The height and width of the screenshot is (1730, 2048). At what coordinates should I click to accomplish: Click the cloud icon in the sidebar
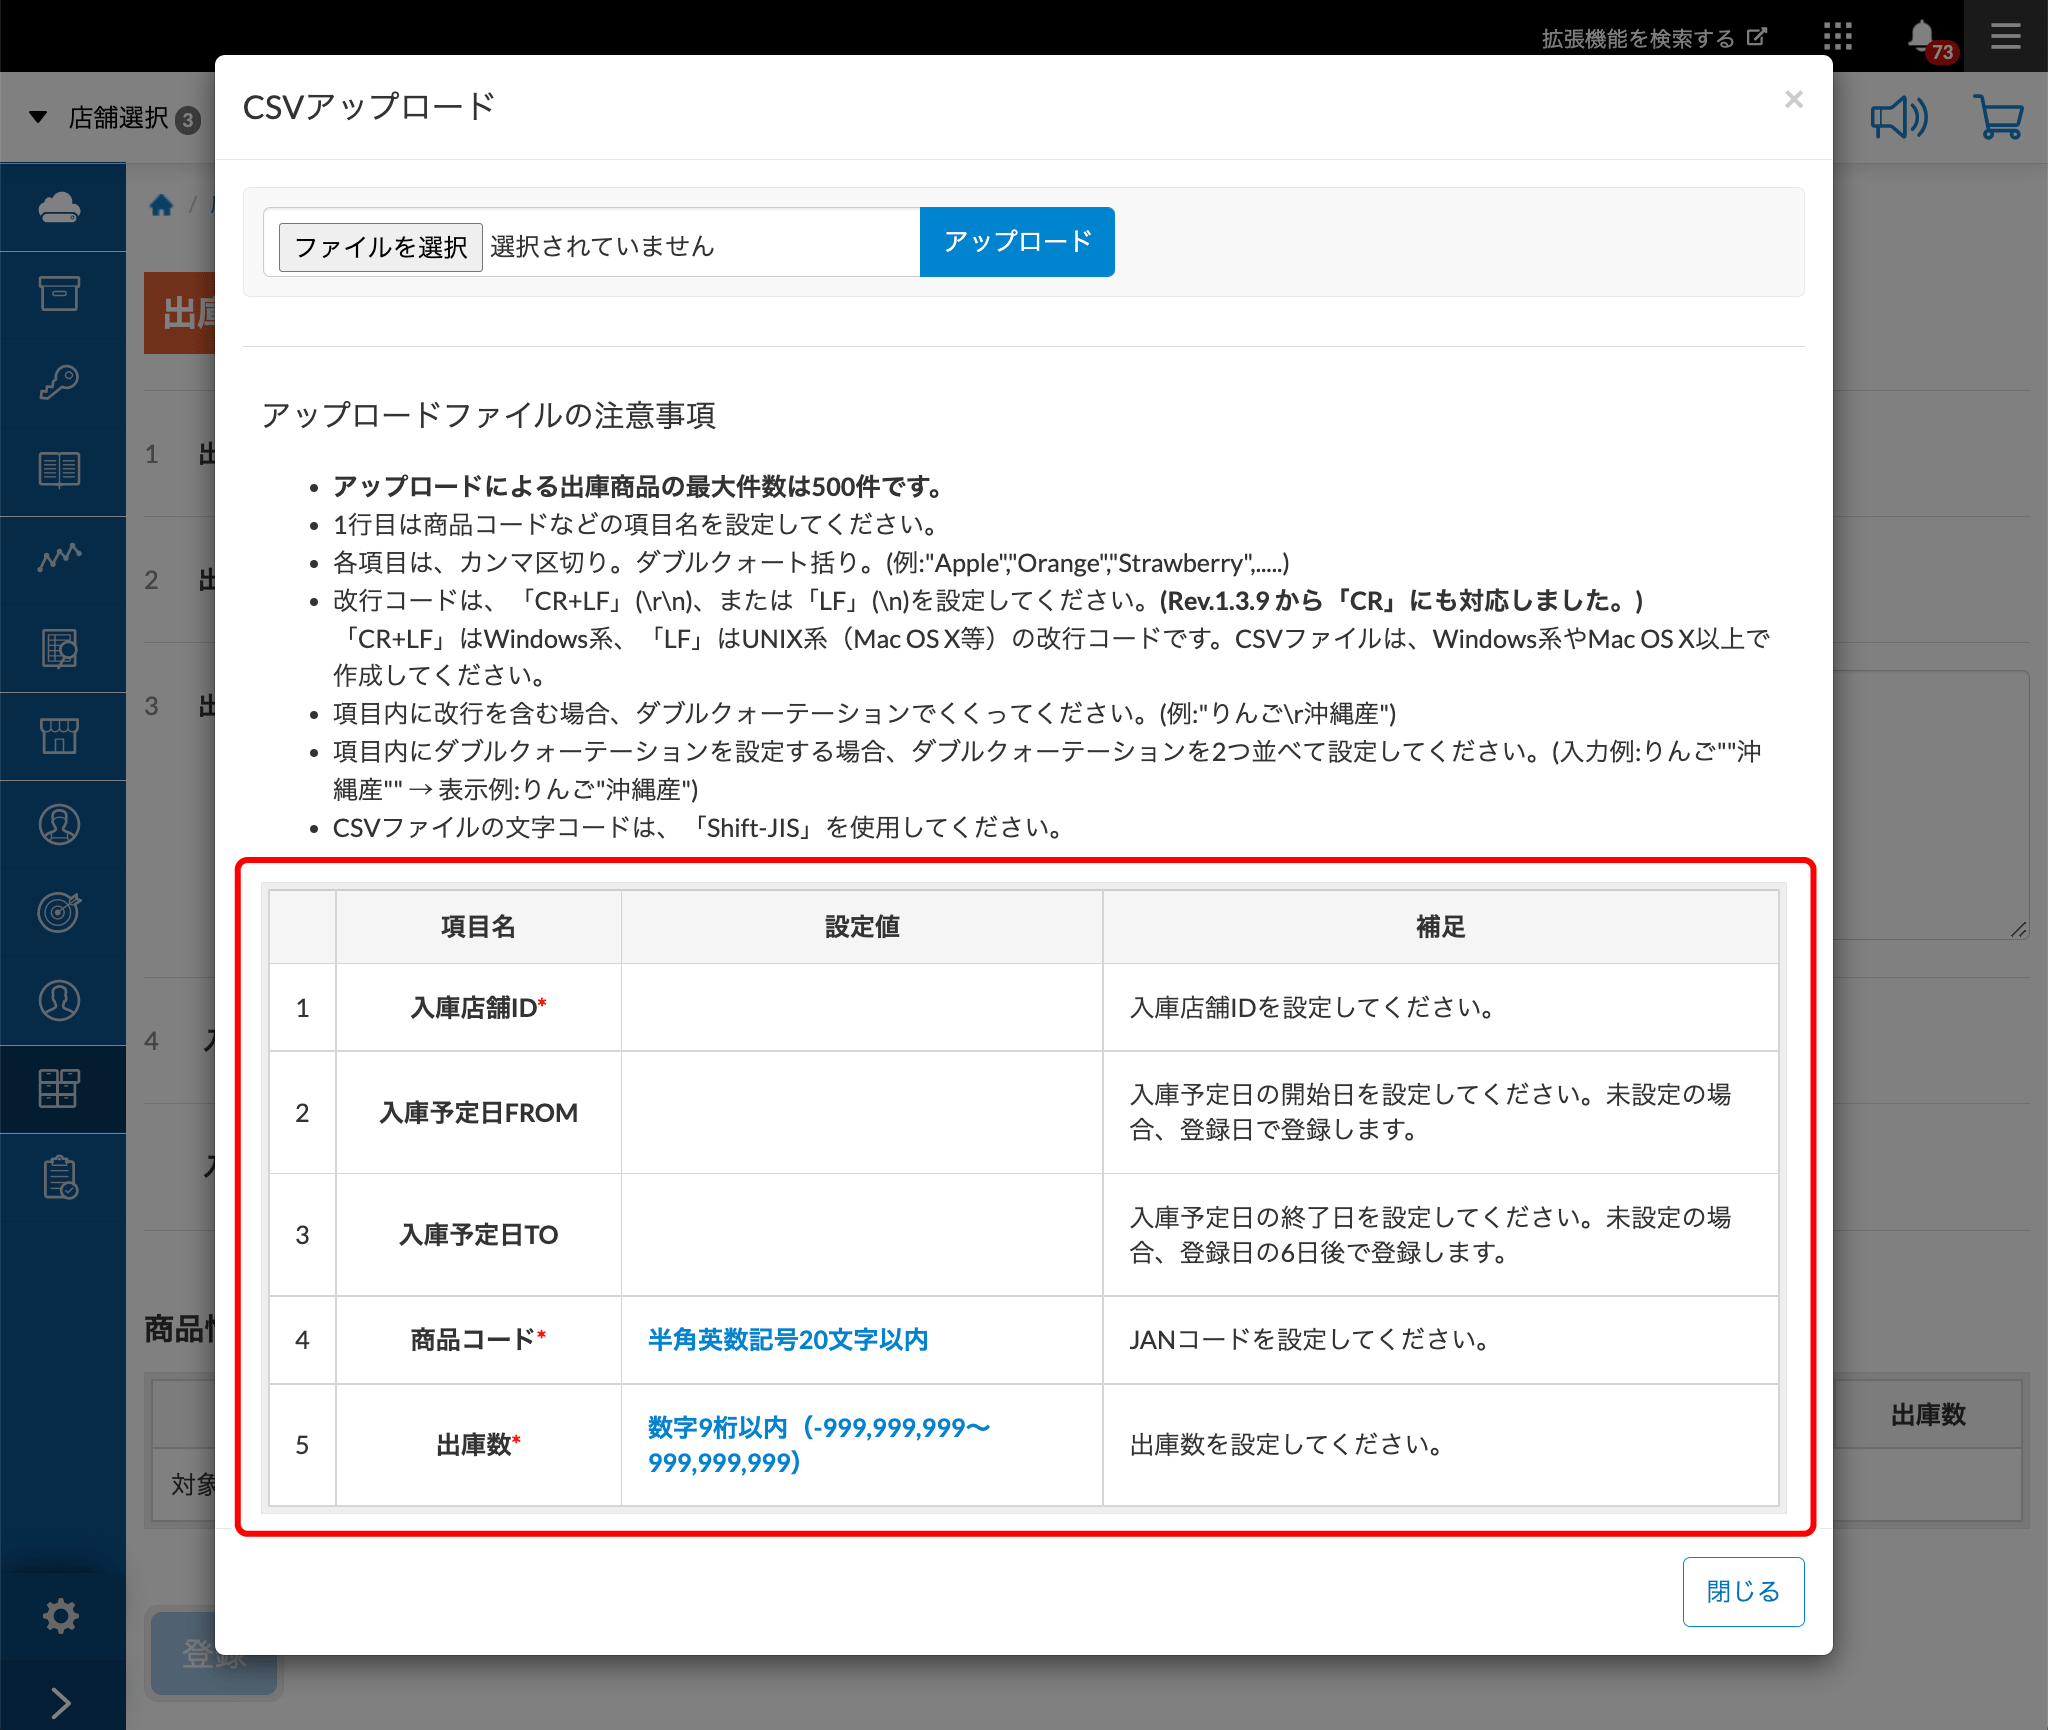point(60,207)
